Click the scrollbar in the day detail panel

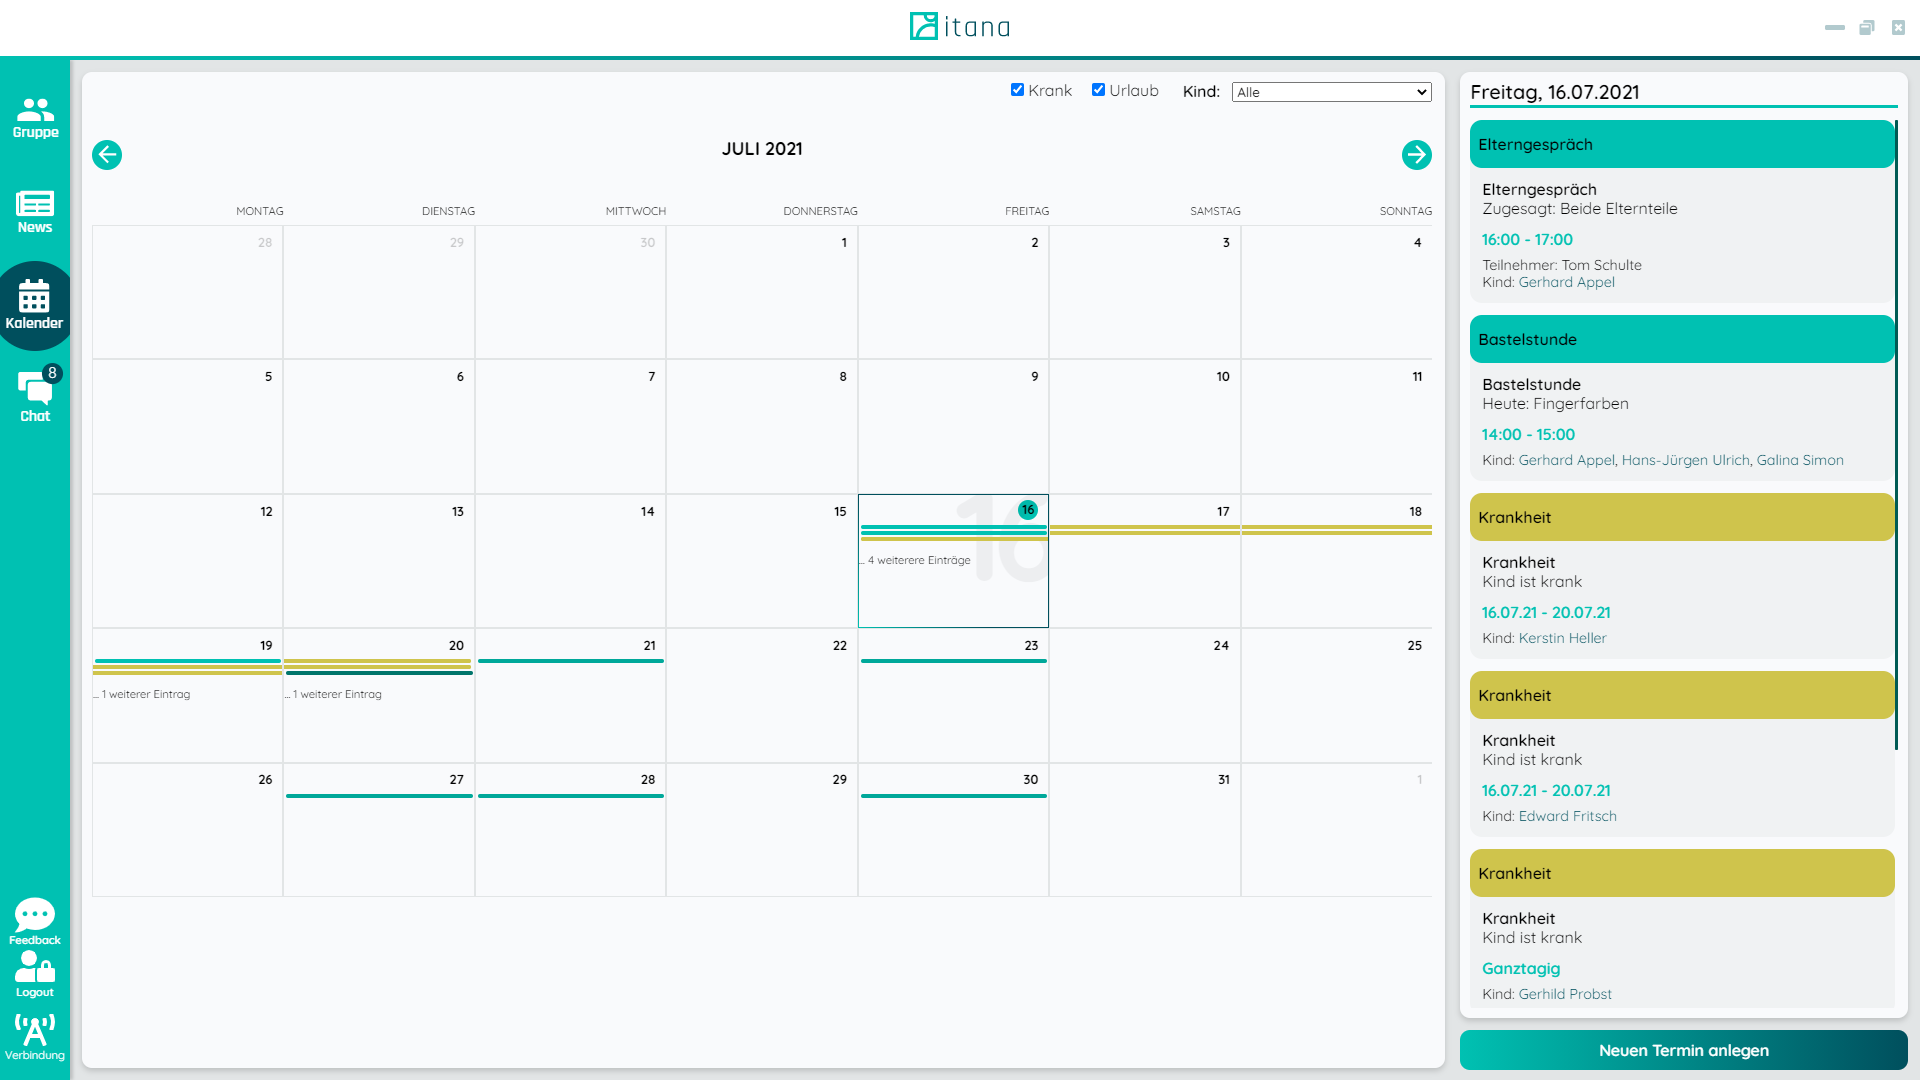1896,435
